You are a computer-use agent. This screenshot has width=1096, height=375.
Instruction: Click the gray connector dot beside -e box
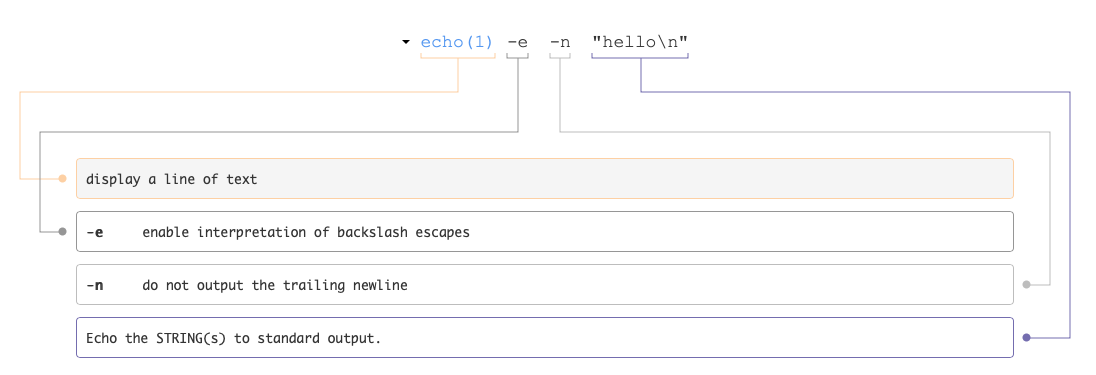tap(62, 232)
